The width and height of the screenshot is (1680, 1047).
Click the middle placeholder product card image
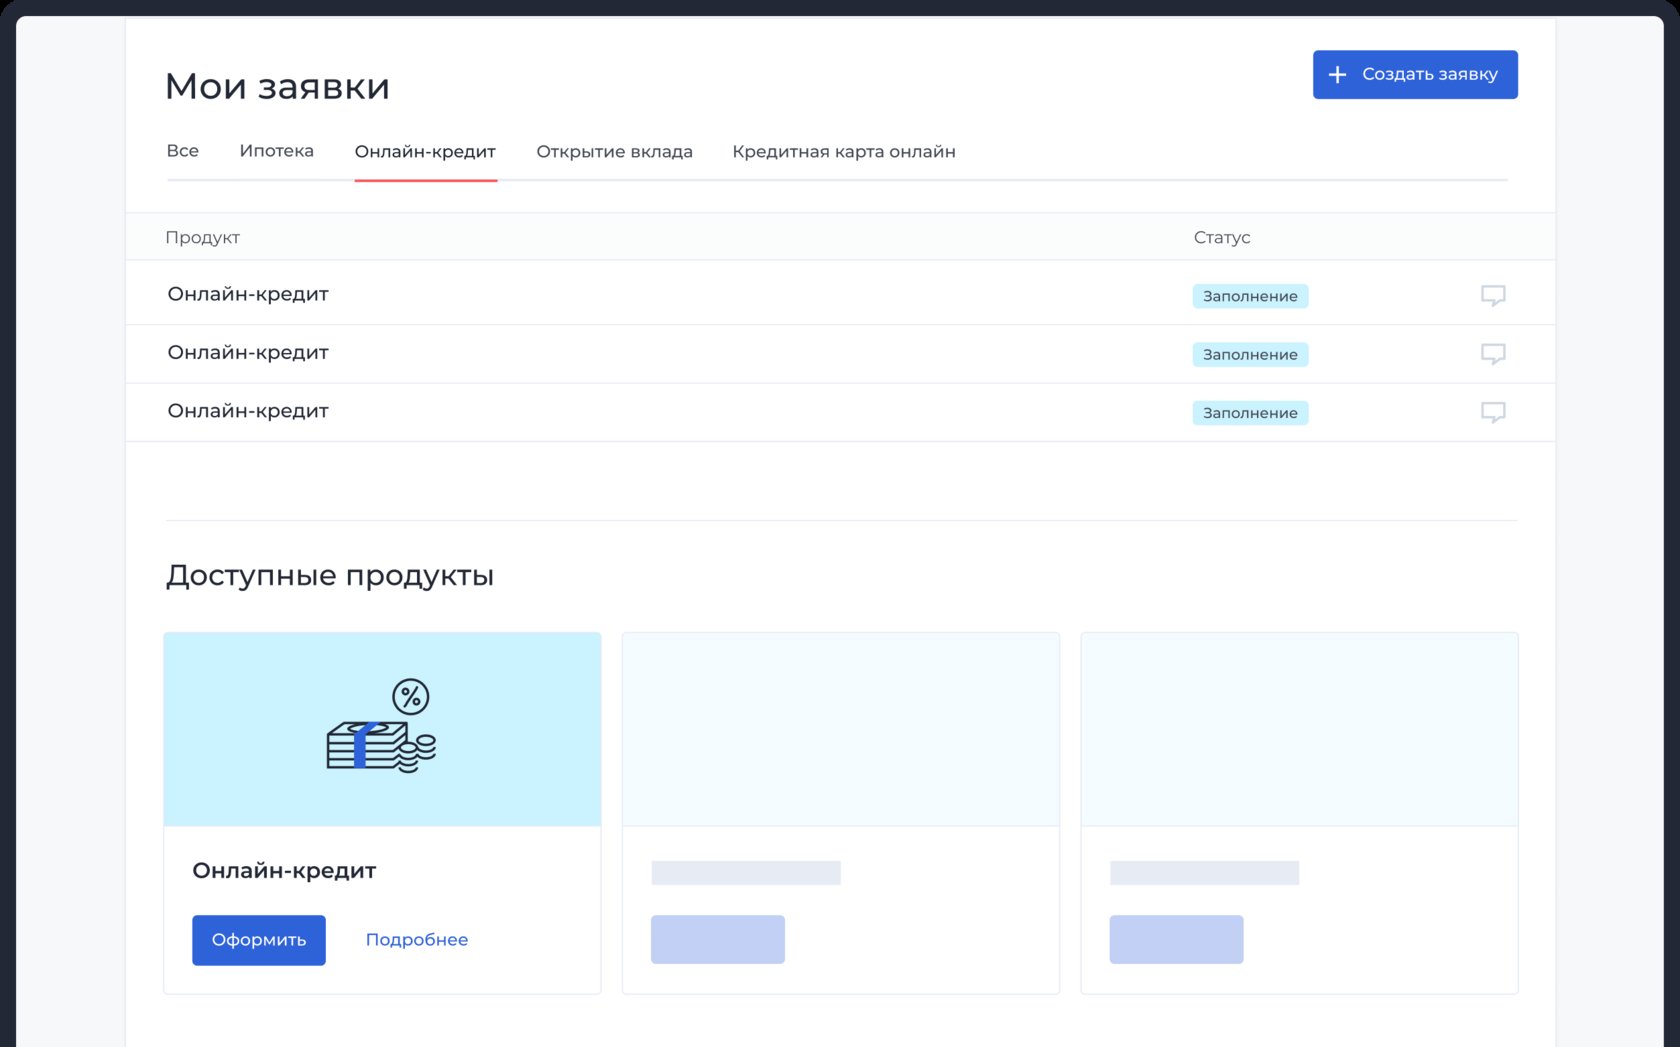click(840, 729)
